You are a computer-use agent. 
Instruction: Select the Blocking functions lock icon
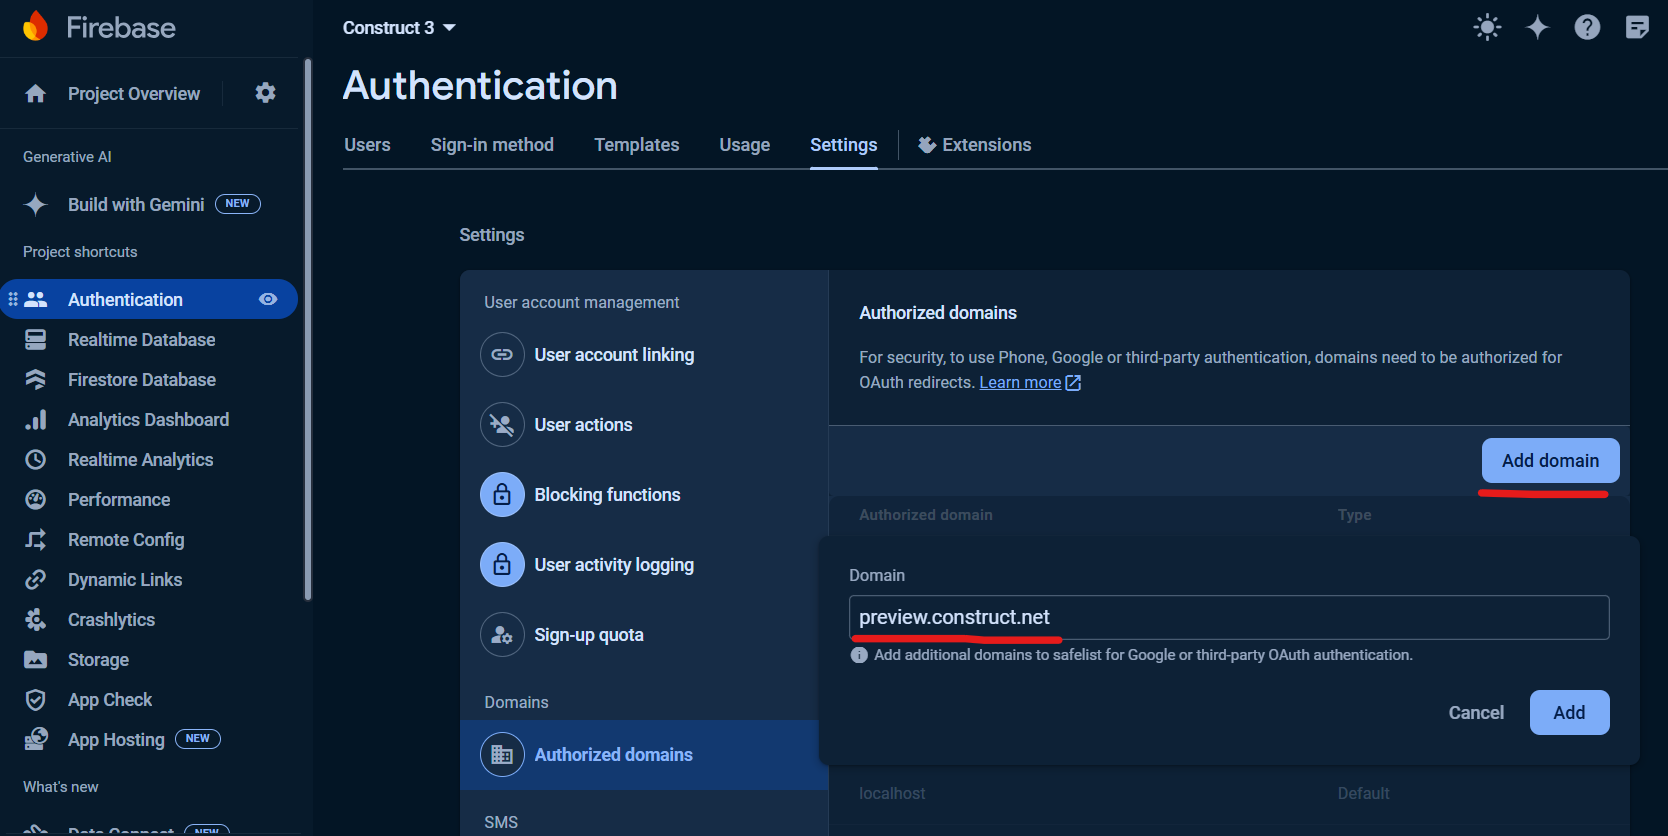pos(502,495)
